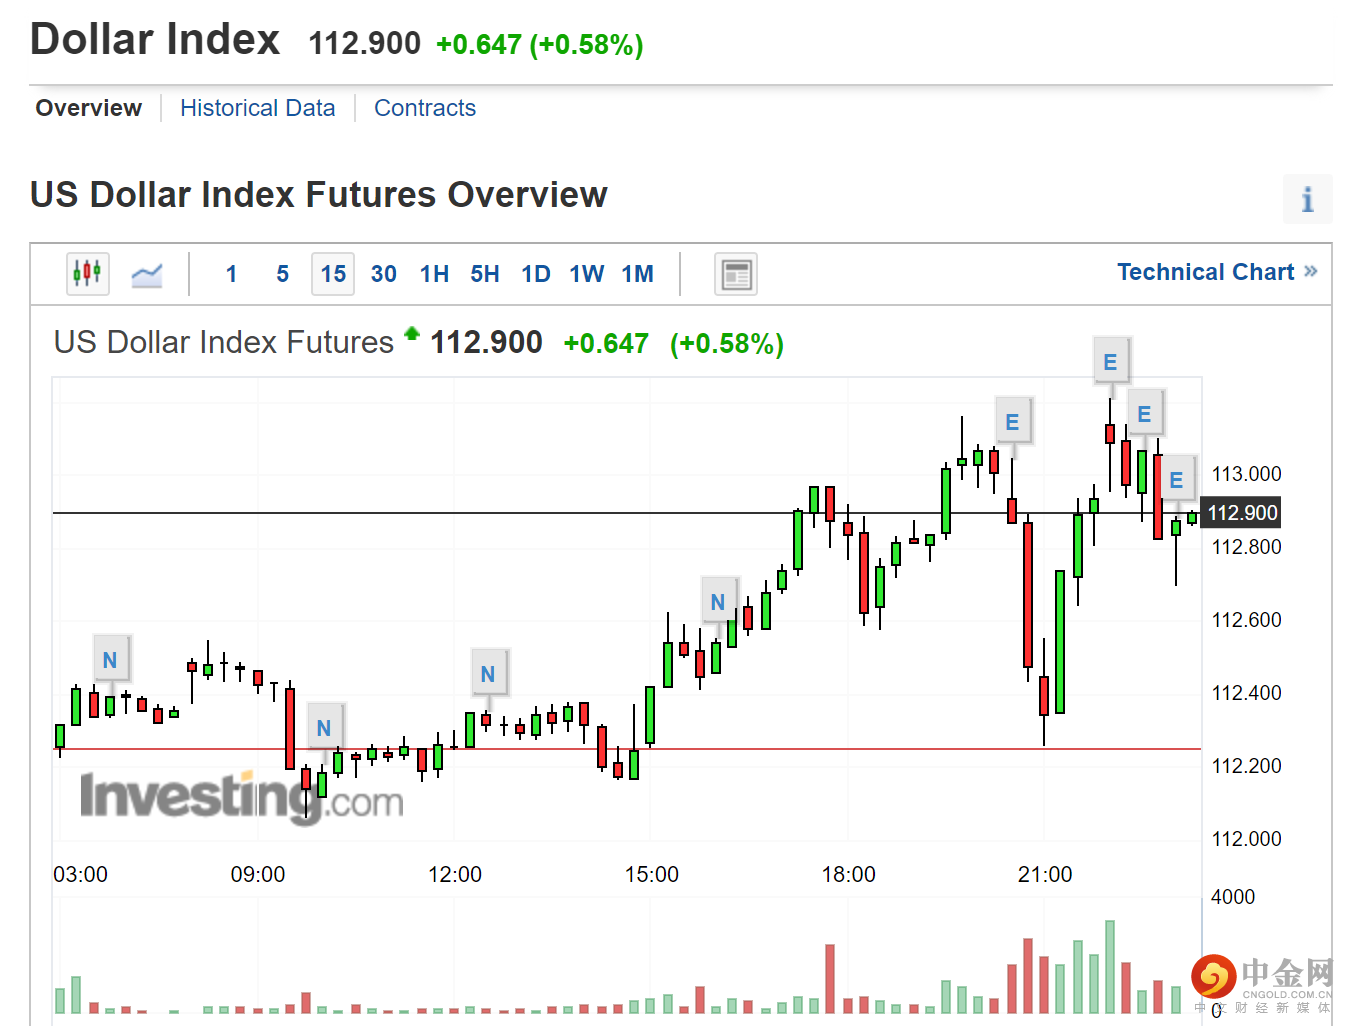Image resolution: width=1348 pixels, height=1026 pixels.
Task: Select the 1D daily interval
Action: coord(536,274)
